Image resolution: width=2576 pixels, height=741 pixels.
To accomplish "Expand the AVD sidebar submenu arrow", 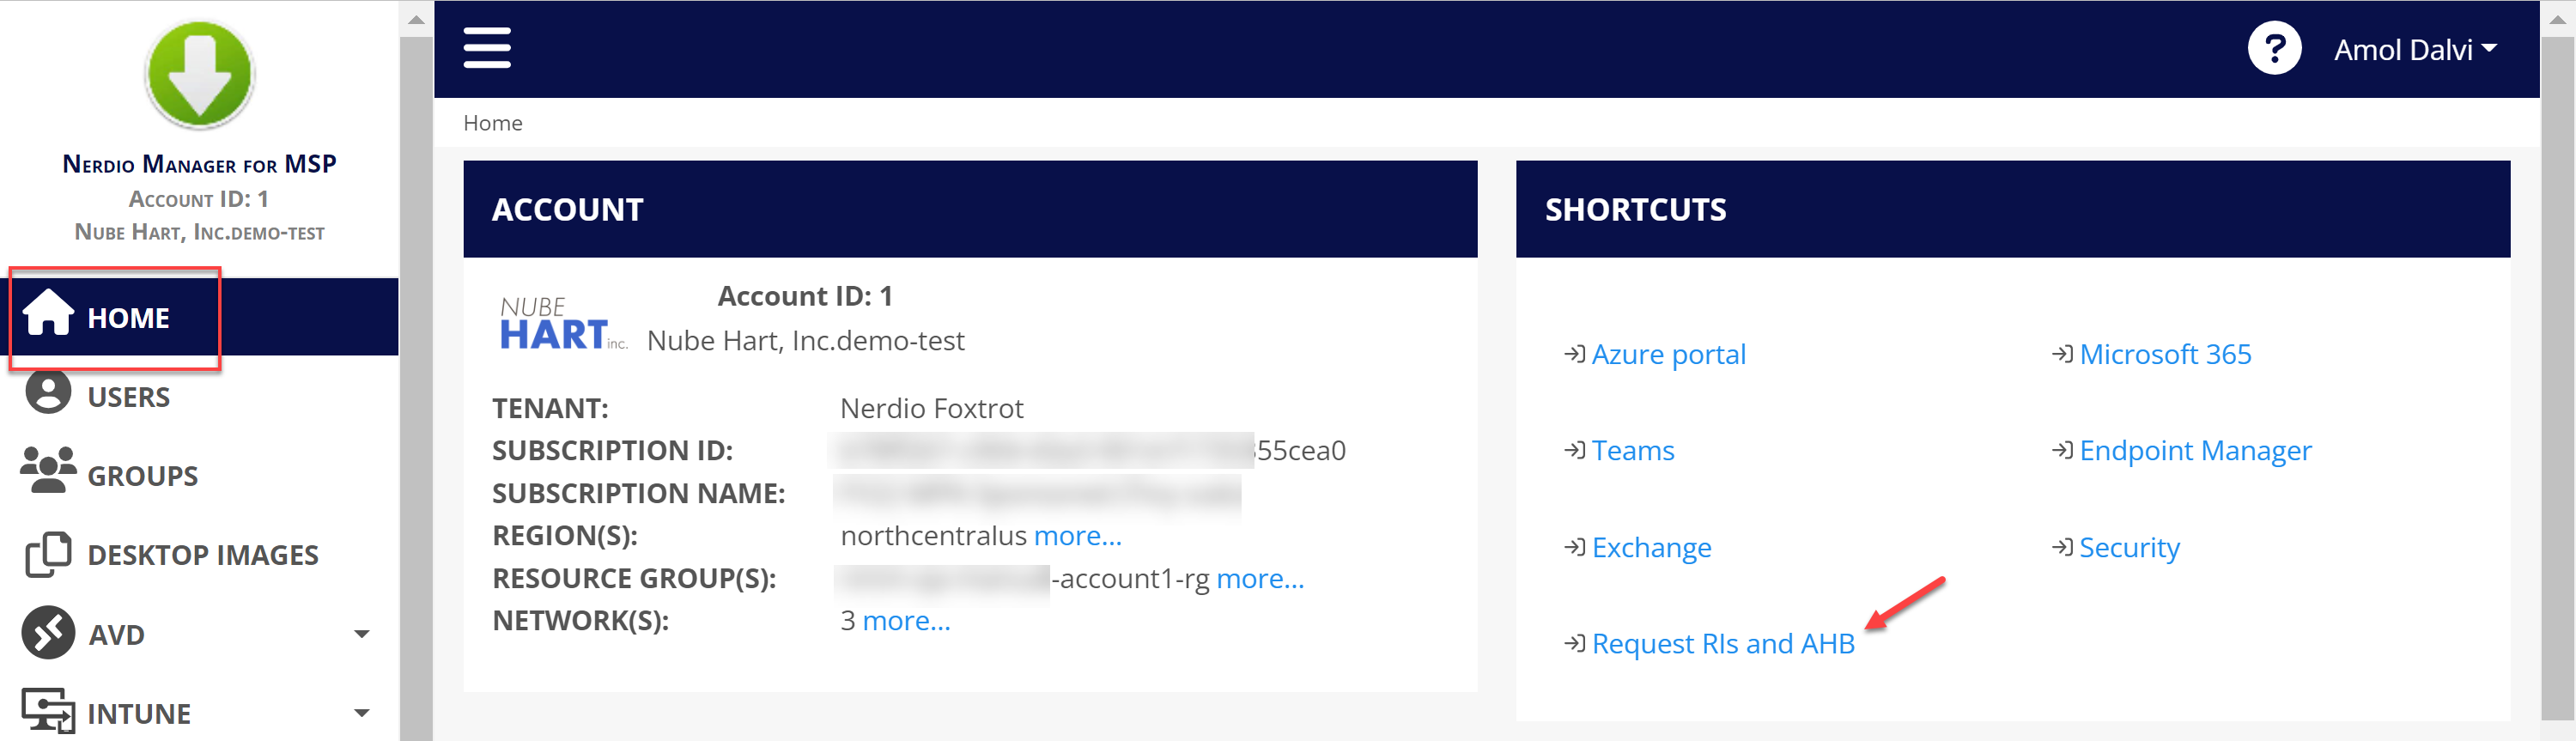I will coord(362,634).
